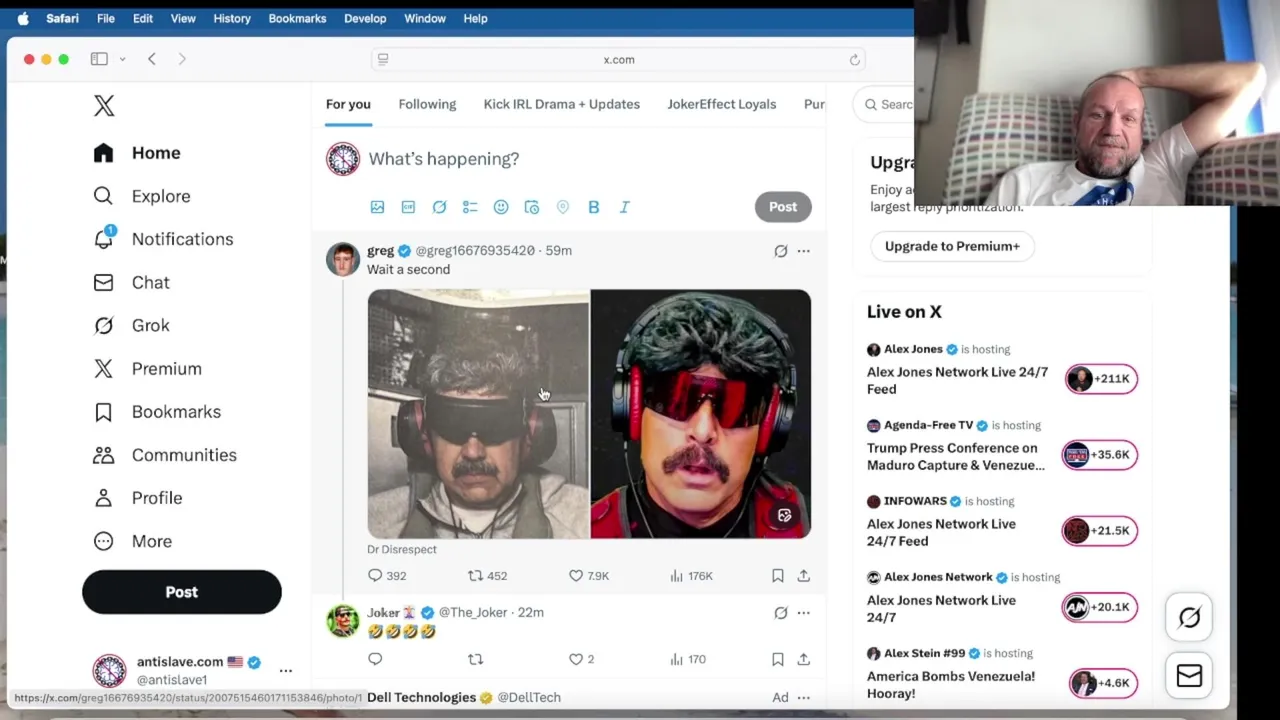Repost The_Joker emoji post
Image resolution: width=1280 pixels, height=720 pixels.
coord(476,659)
